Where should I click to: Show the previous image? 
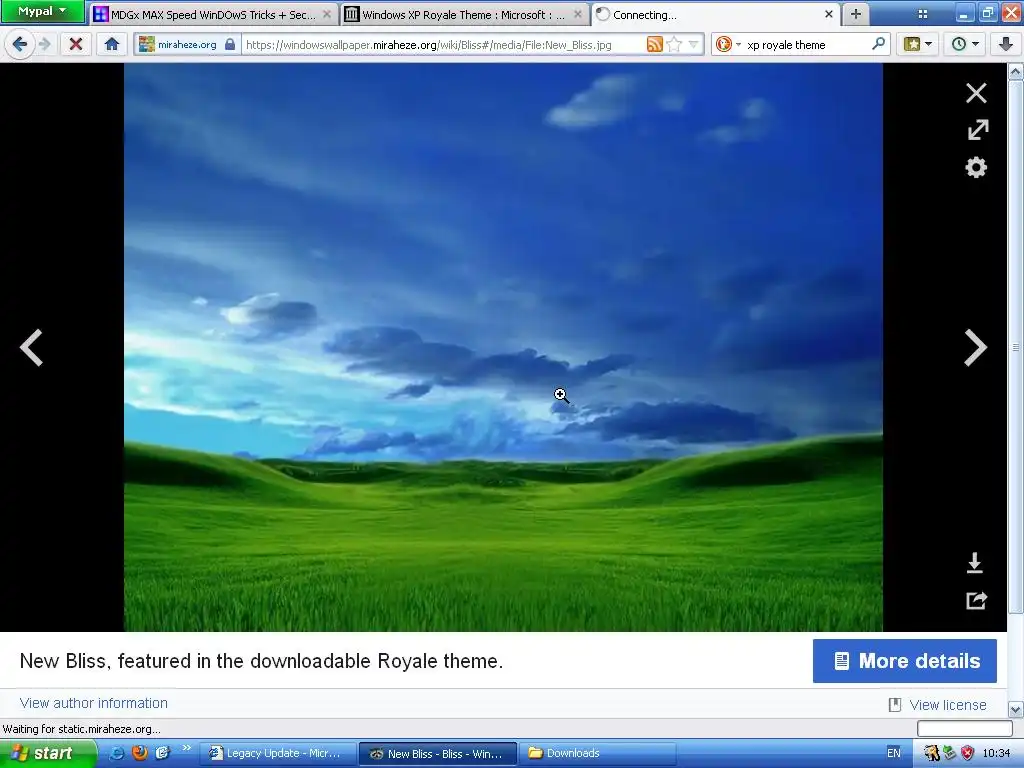tap(31, 347)
